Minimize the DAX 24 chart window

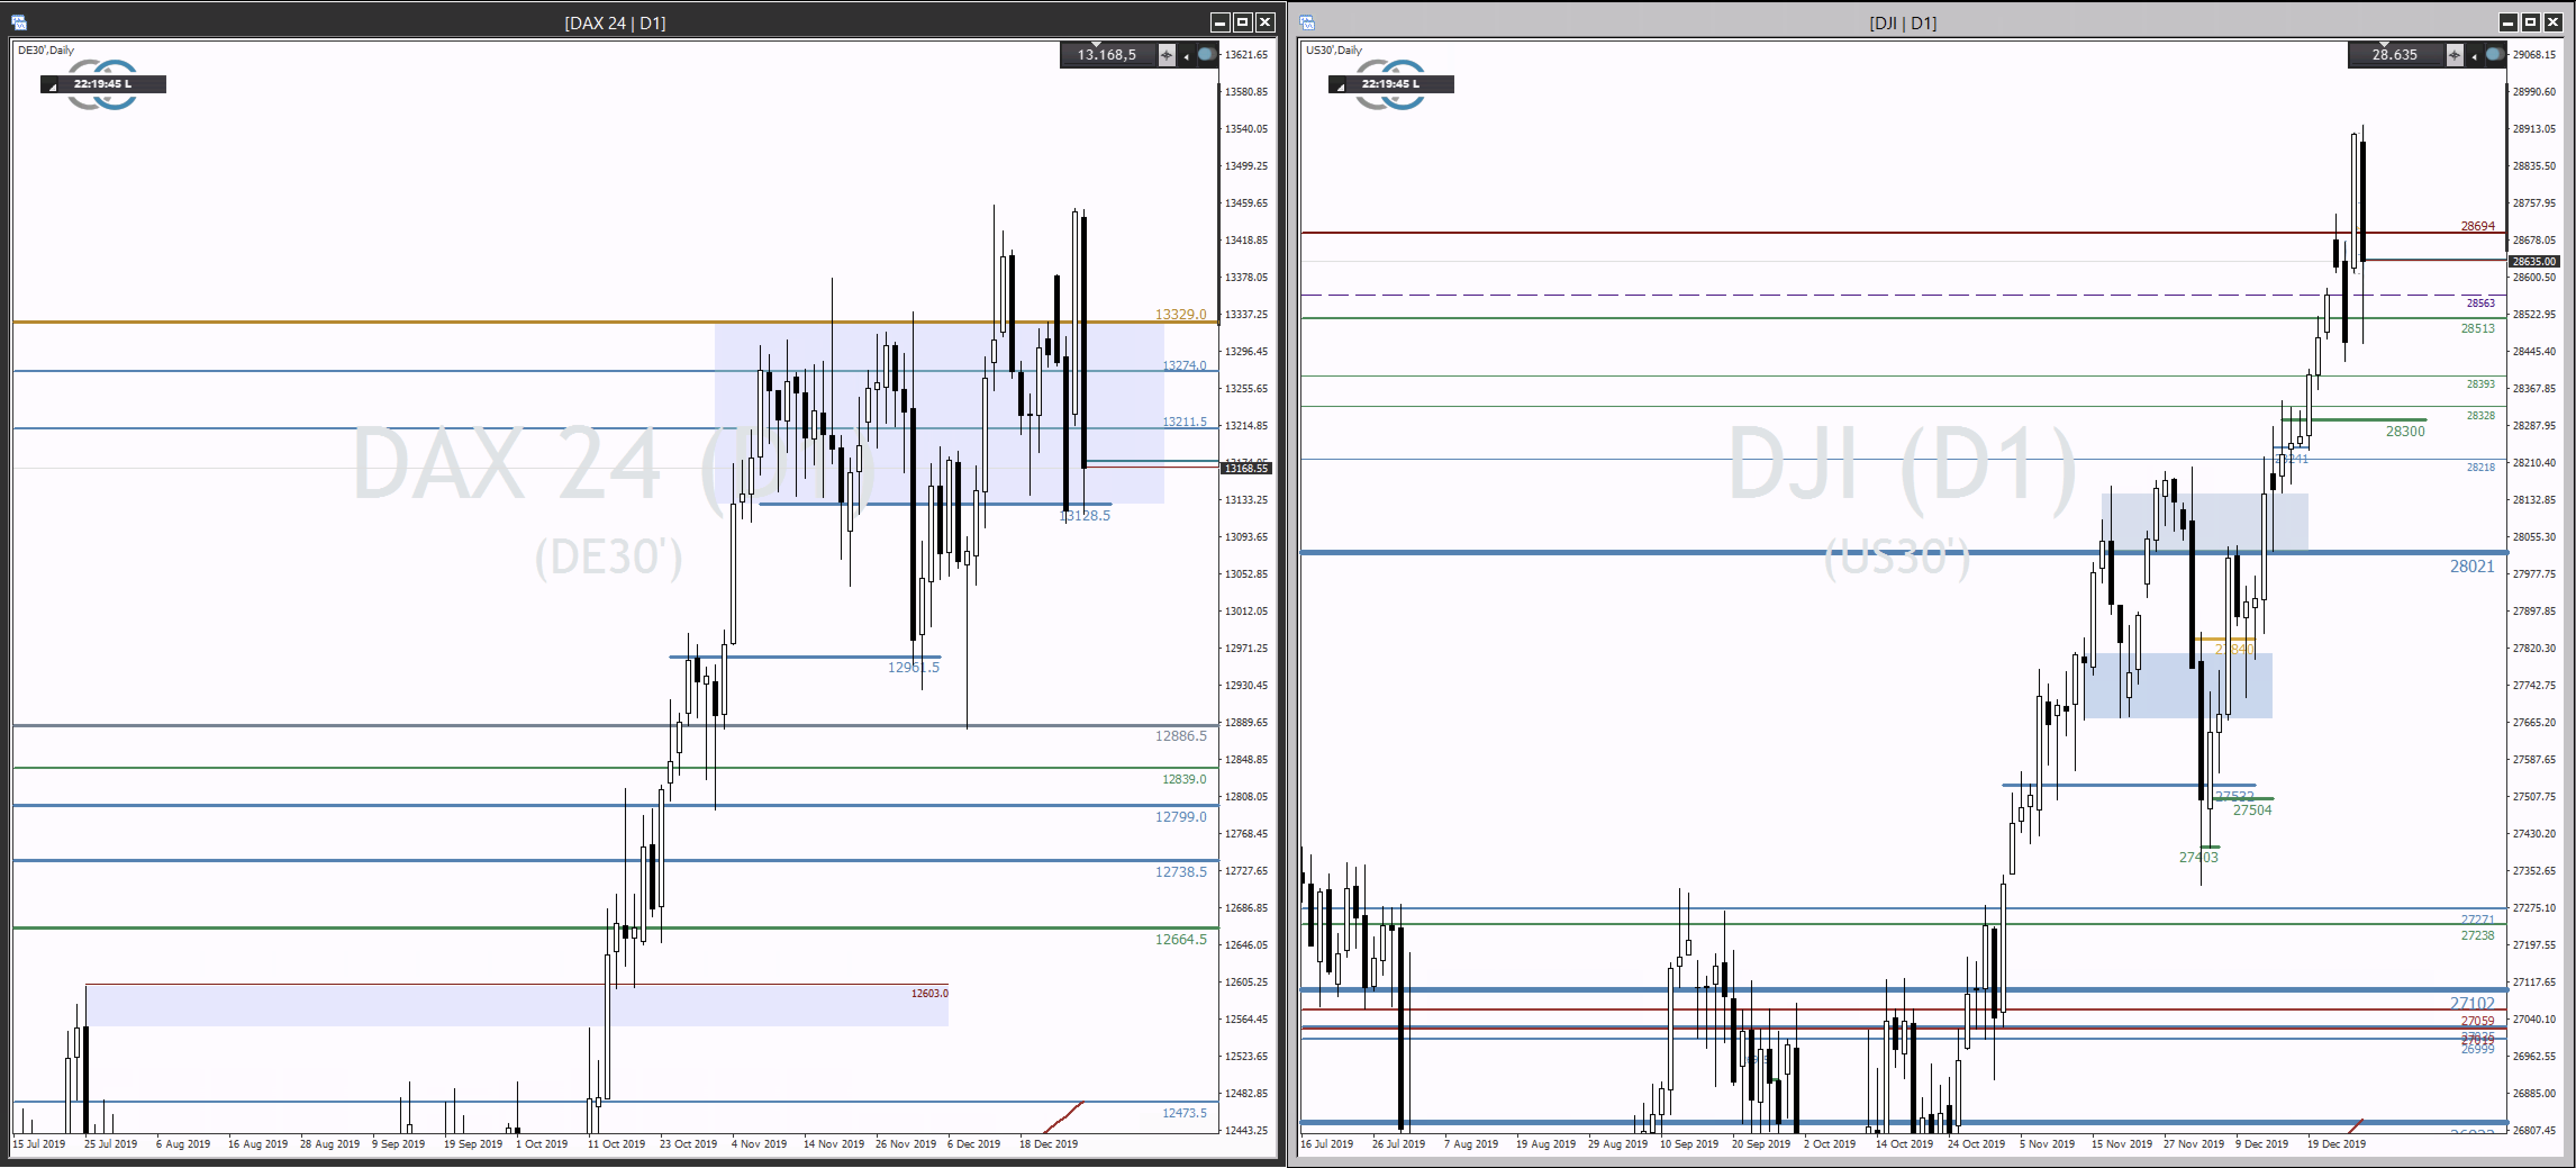pyautogui.click(x=1220, y=22)
